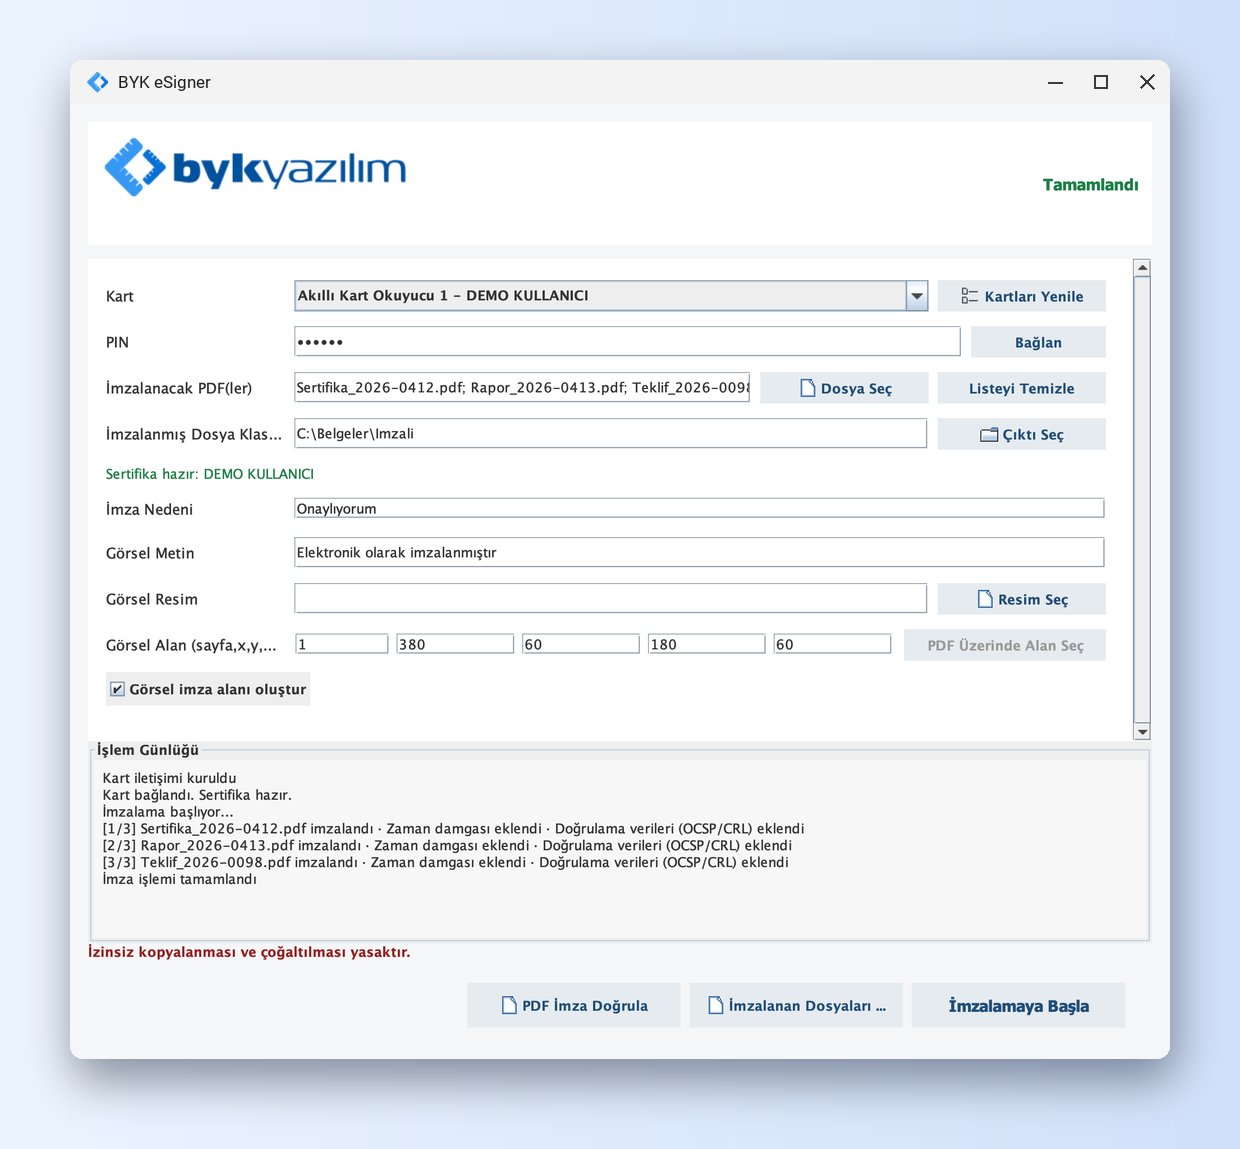
Task: Click the İmzalamaya Başla button
Action: 1018,1005
